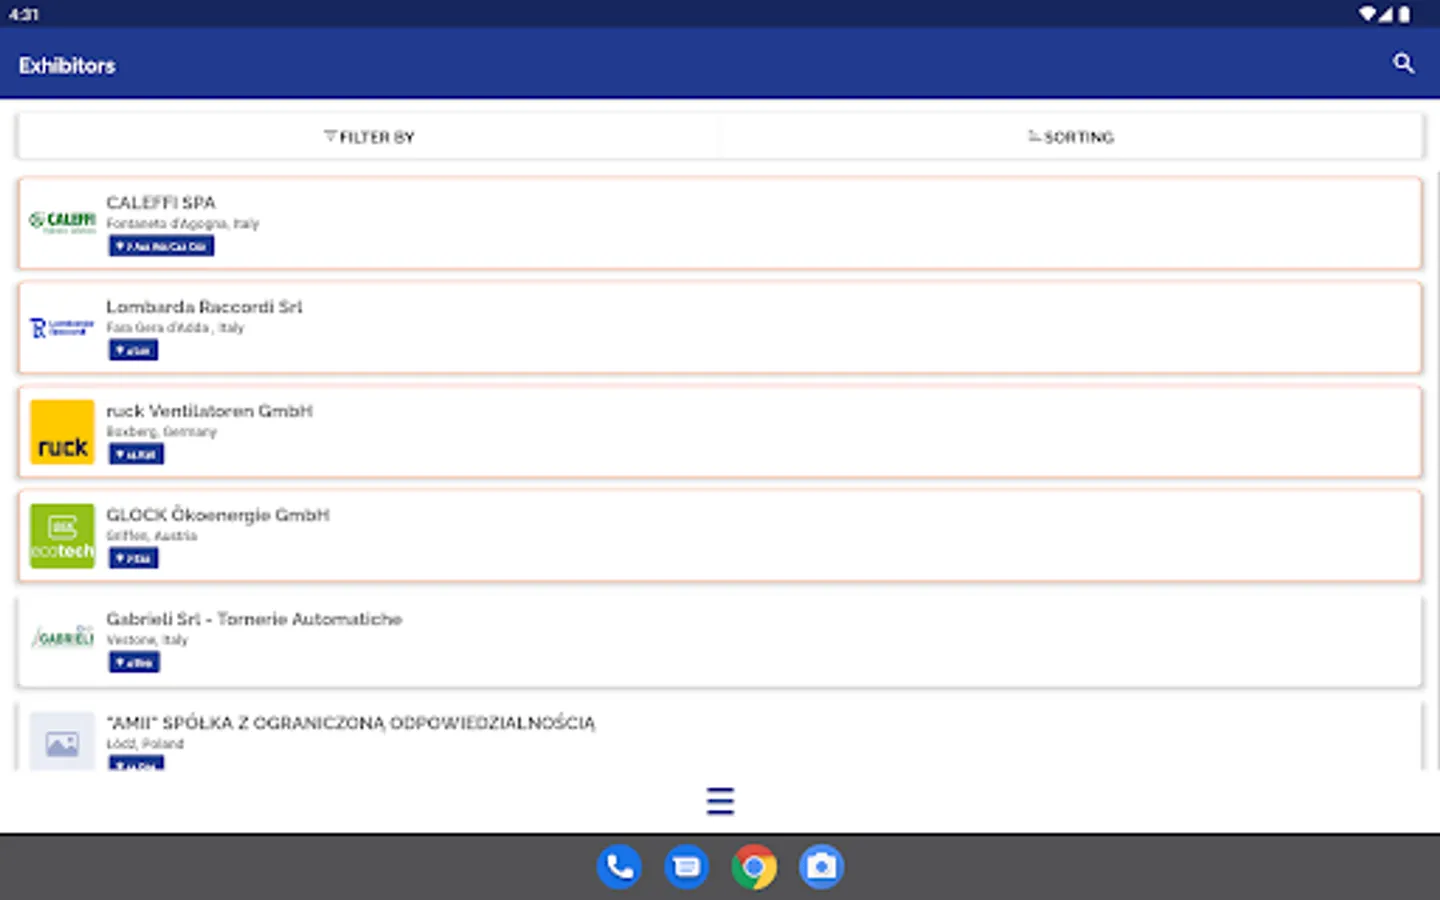Launch Chrome from the dock
1440x900 pixels.
(x=754, y=866)
